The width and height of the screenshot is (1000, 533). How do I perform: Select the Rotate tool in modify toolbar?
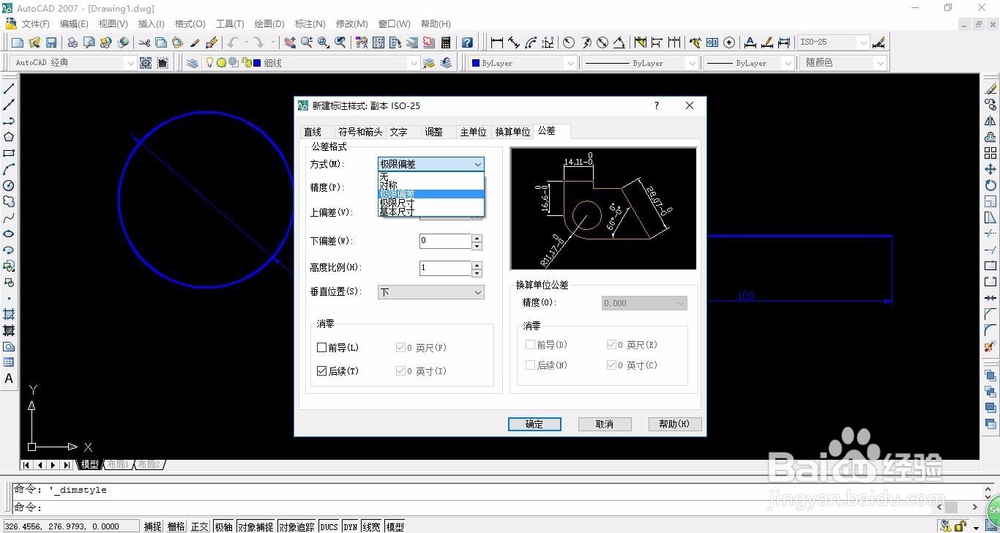click(990, 186)
